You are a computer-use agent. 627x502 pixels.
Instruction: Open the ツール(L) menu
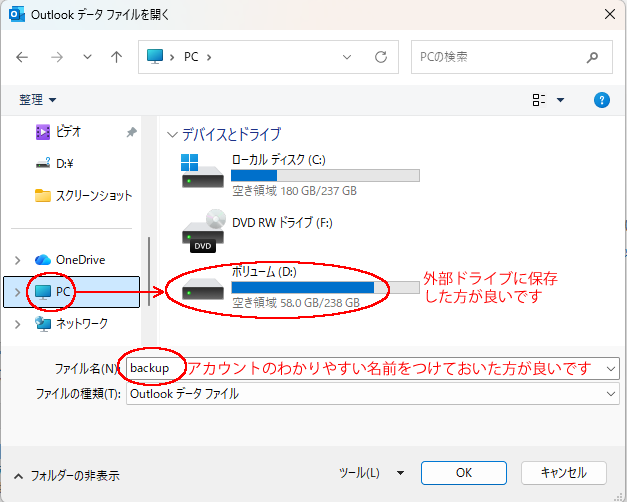pyautogui.click(x=371, y=473)
